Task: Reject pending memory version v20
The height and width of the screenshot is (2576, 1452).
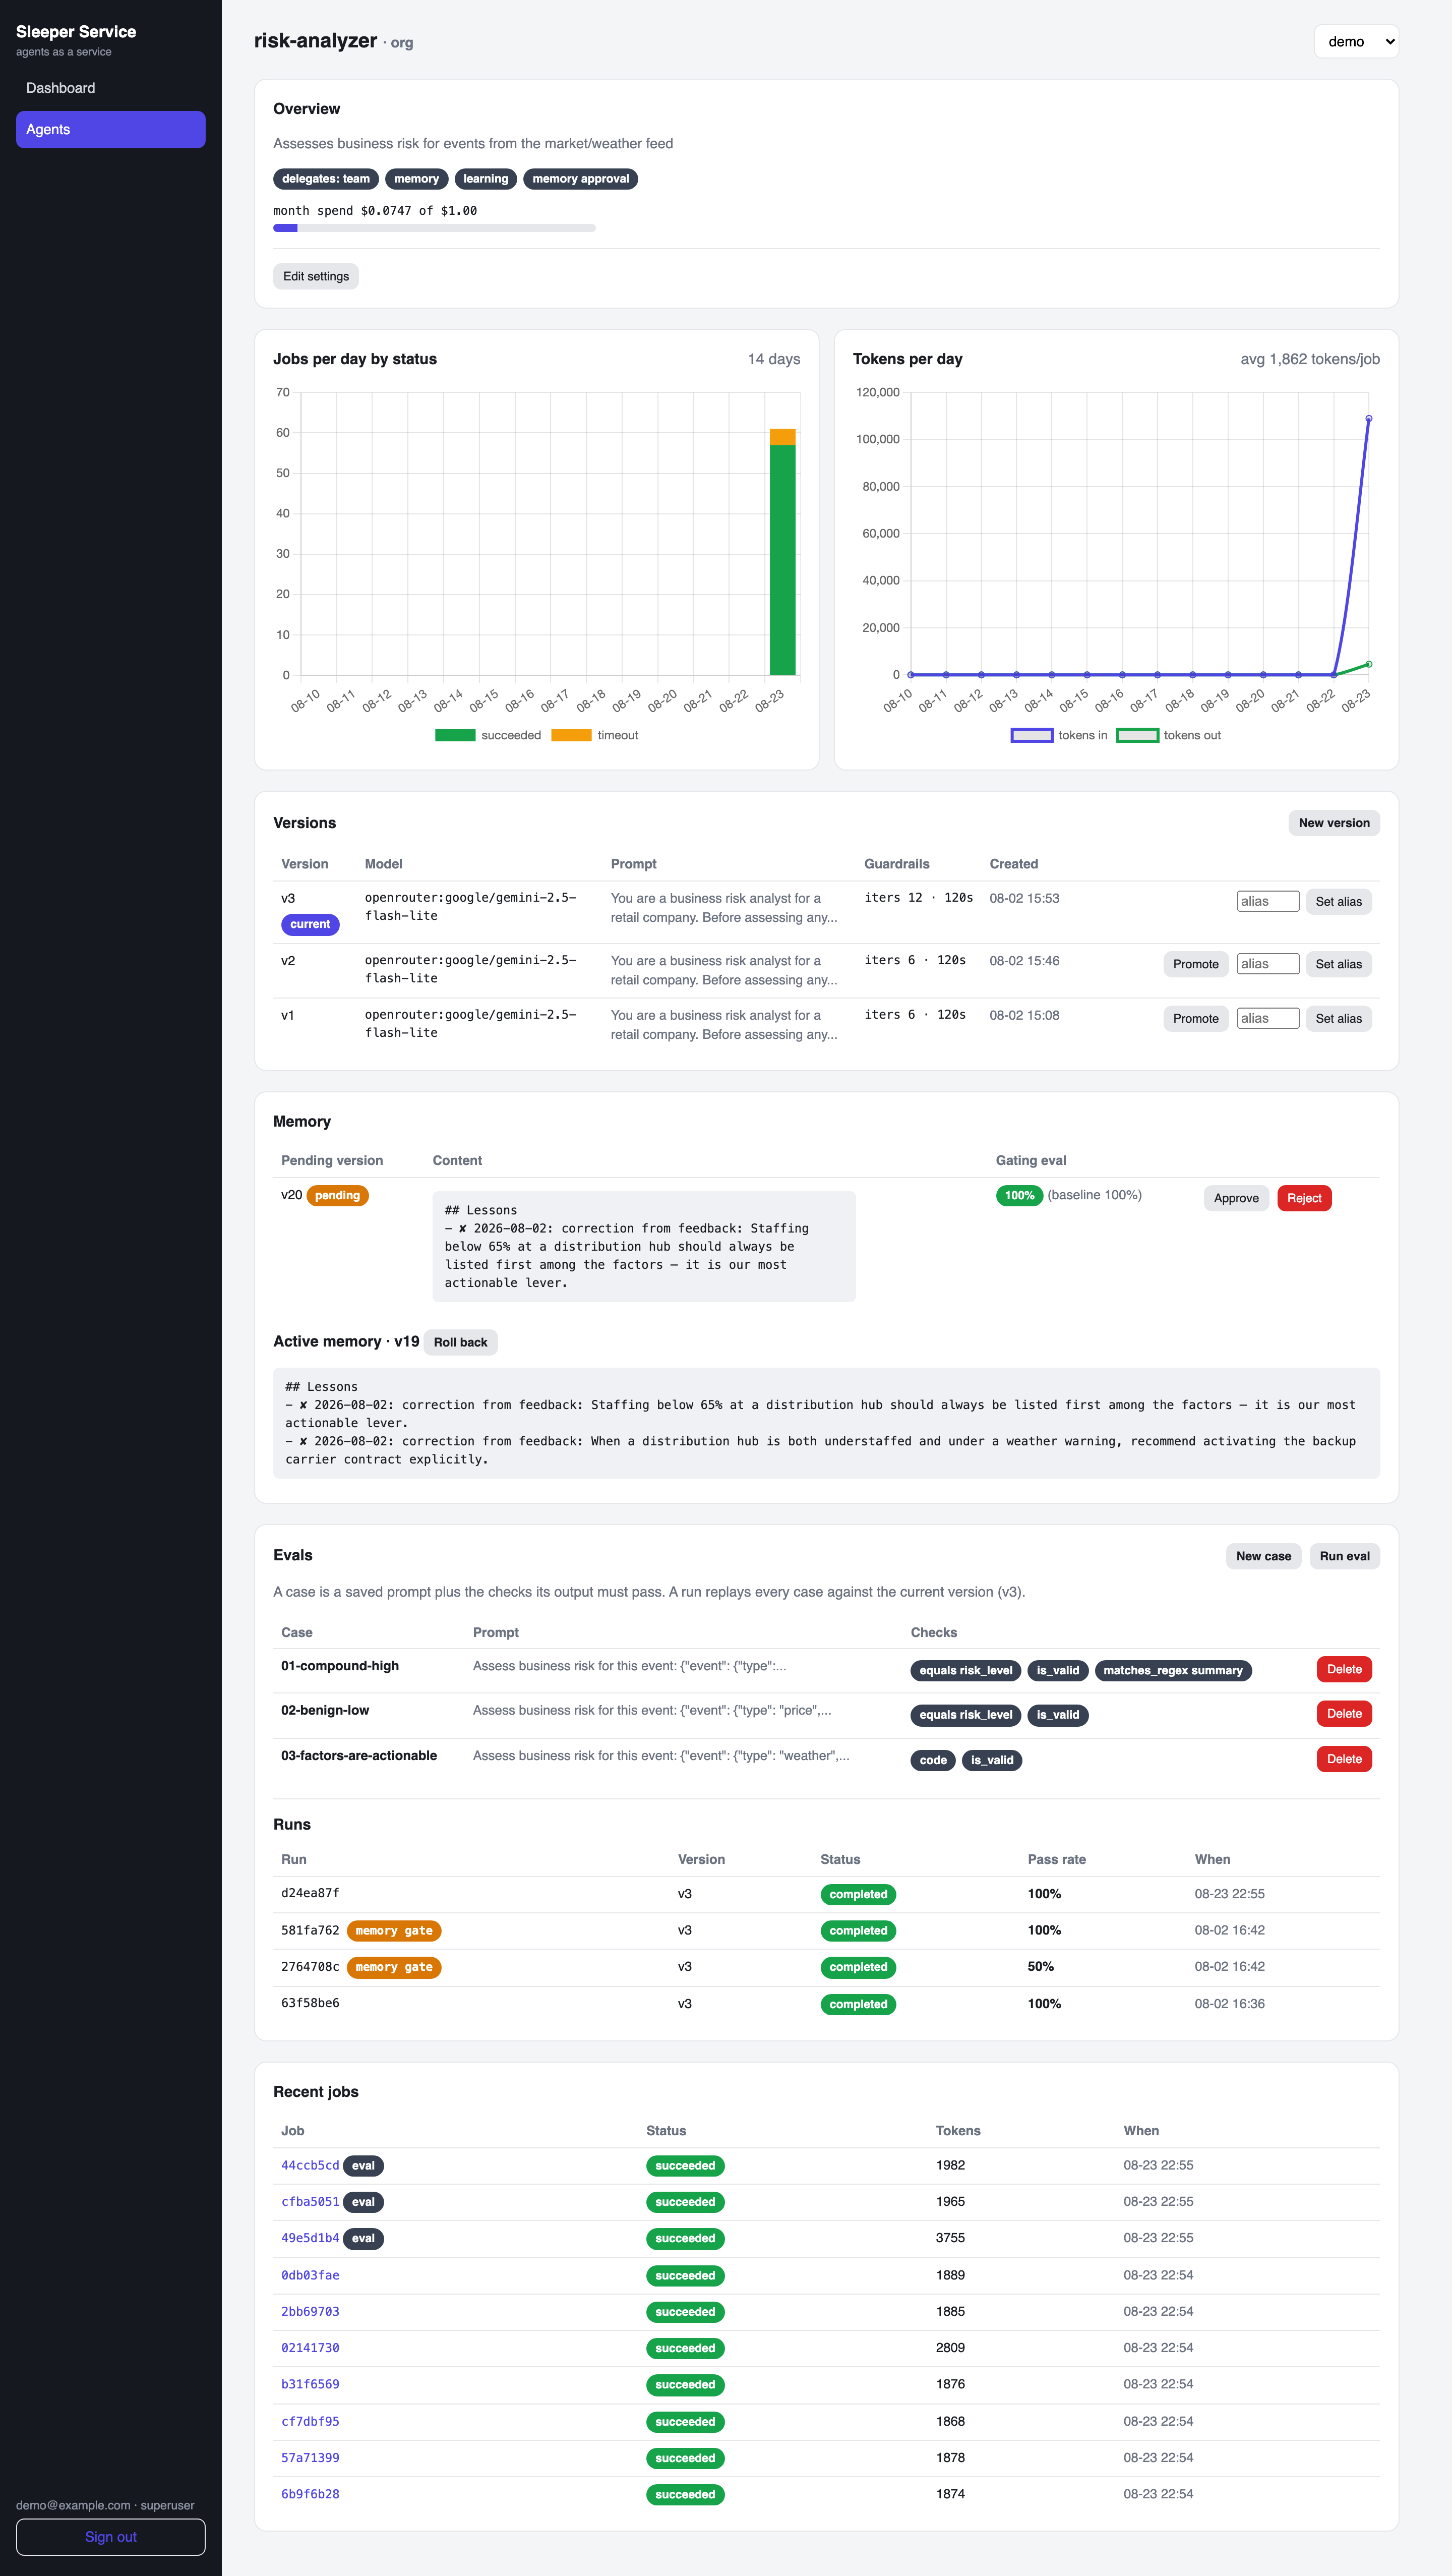Action: coord(1304,1199)
